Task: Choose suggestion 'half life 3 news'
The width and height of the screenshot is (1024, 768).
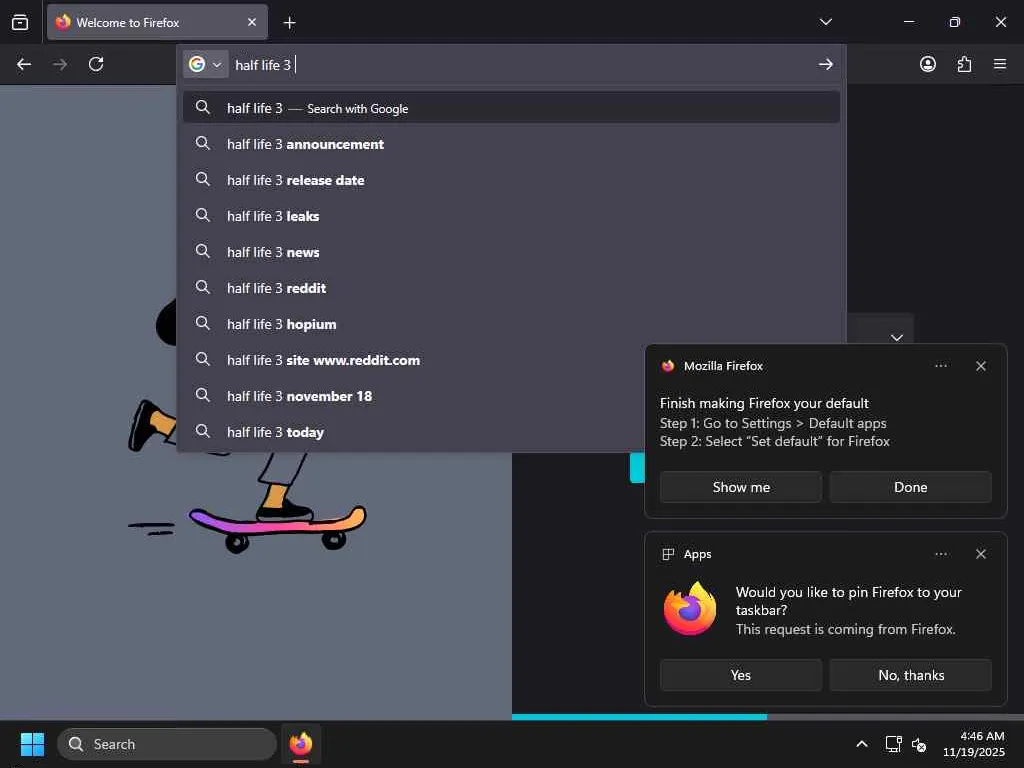Action: tap(511, 251)
